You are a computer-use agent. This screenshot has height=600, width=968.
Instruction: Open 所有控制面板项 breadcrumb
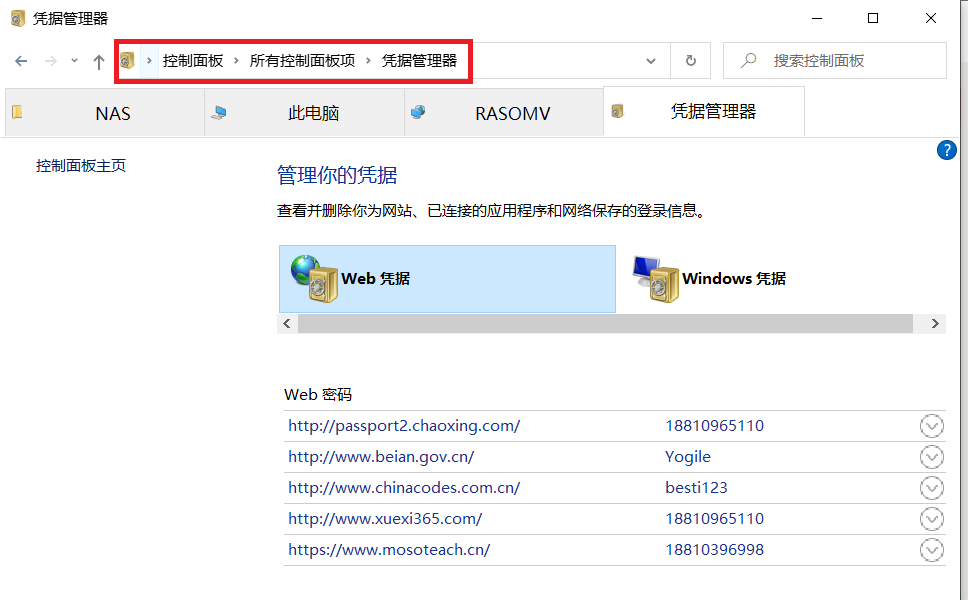(302, 60)
